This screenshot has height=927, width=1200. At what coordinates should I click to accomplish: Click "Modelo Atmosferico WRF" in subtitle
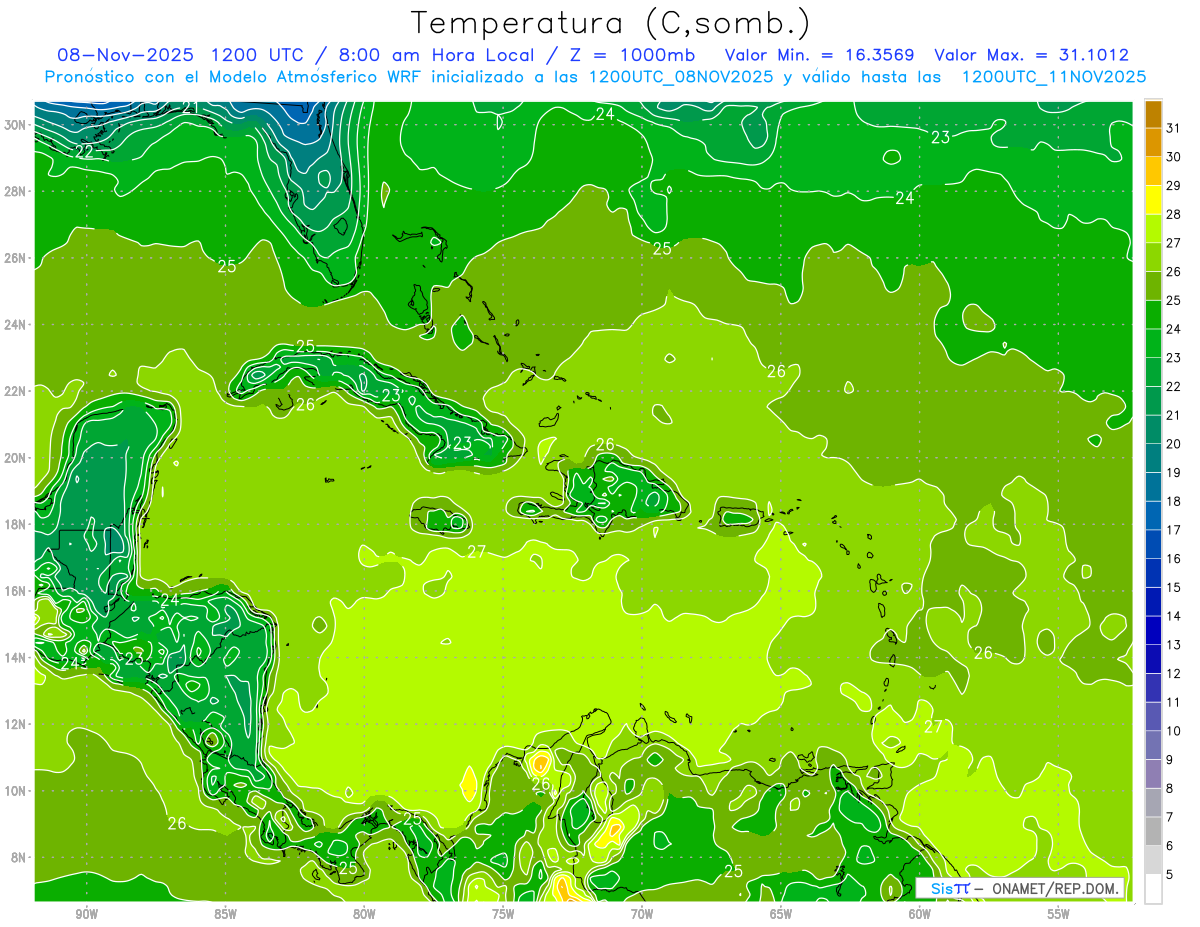[320, 77]
